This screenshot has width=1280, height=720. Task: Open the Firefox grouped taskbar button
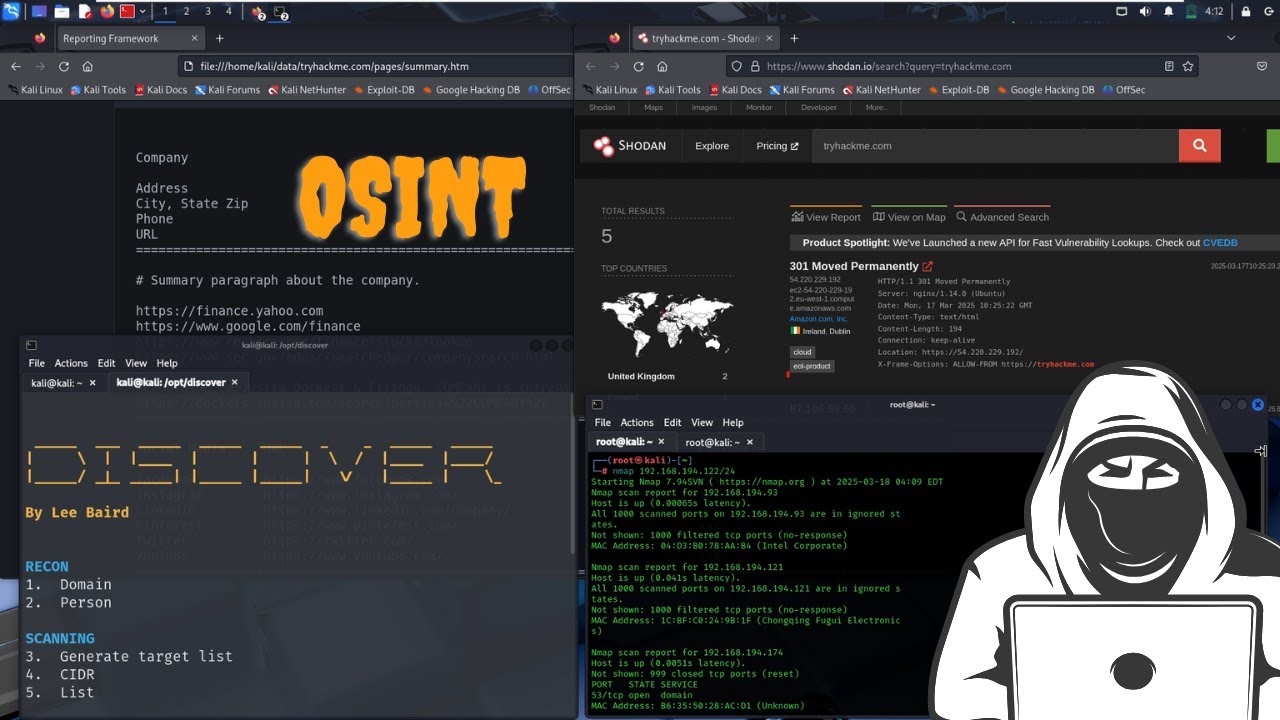258,13
